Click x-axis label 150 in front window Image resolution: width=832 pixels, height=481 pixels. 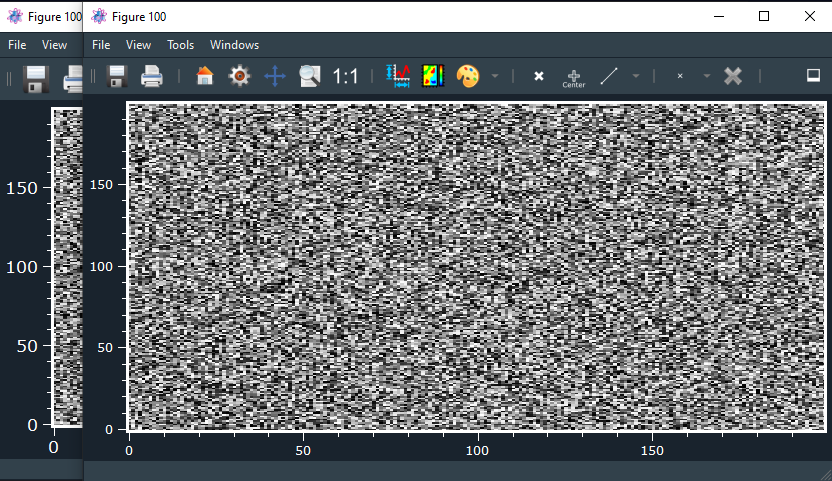[x=652, y=451]
